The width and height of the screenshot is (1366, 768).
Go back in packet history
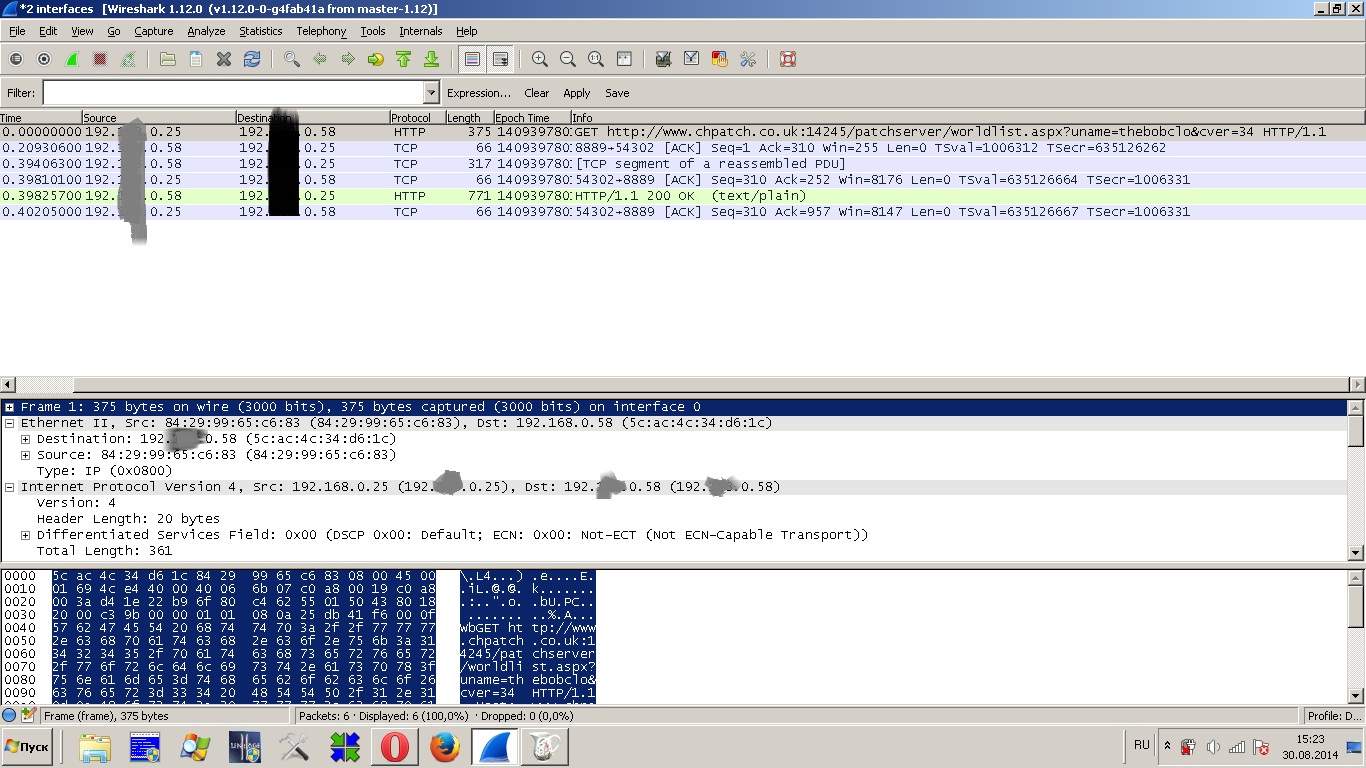tap(320, 60)
